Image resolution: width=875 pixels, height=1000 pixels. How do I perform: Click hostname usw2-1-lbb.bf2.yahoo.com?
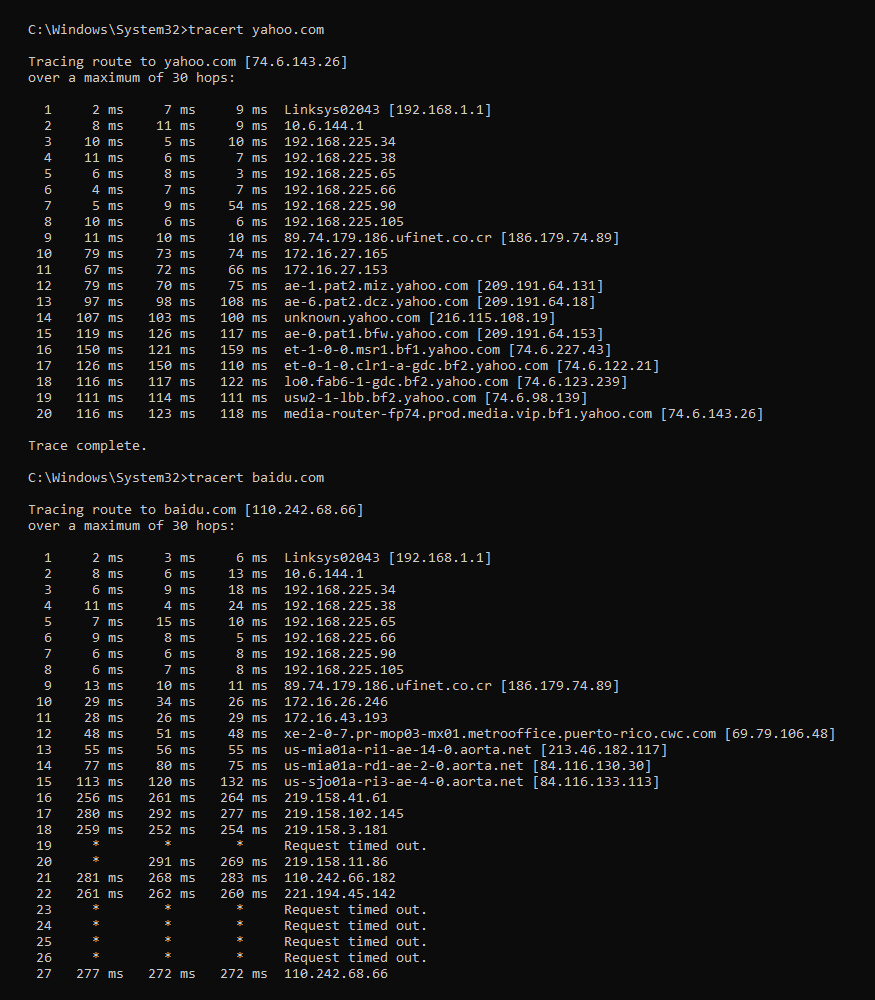tap(380, 398)
